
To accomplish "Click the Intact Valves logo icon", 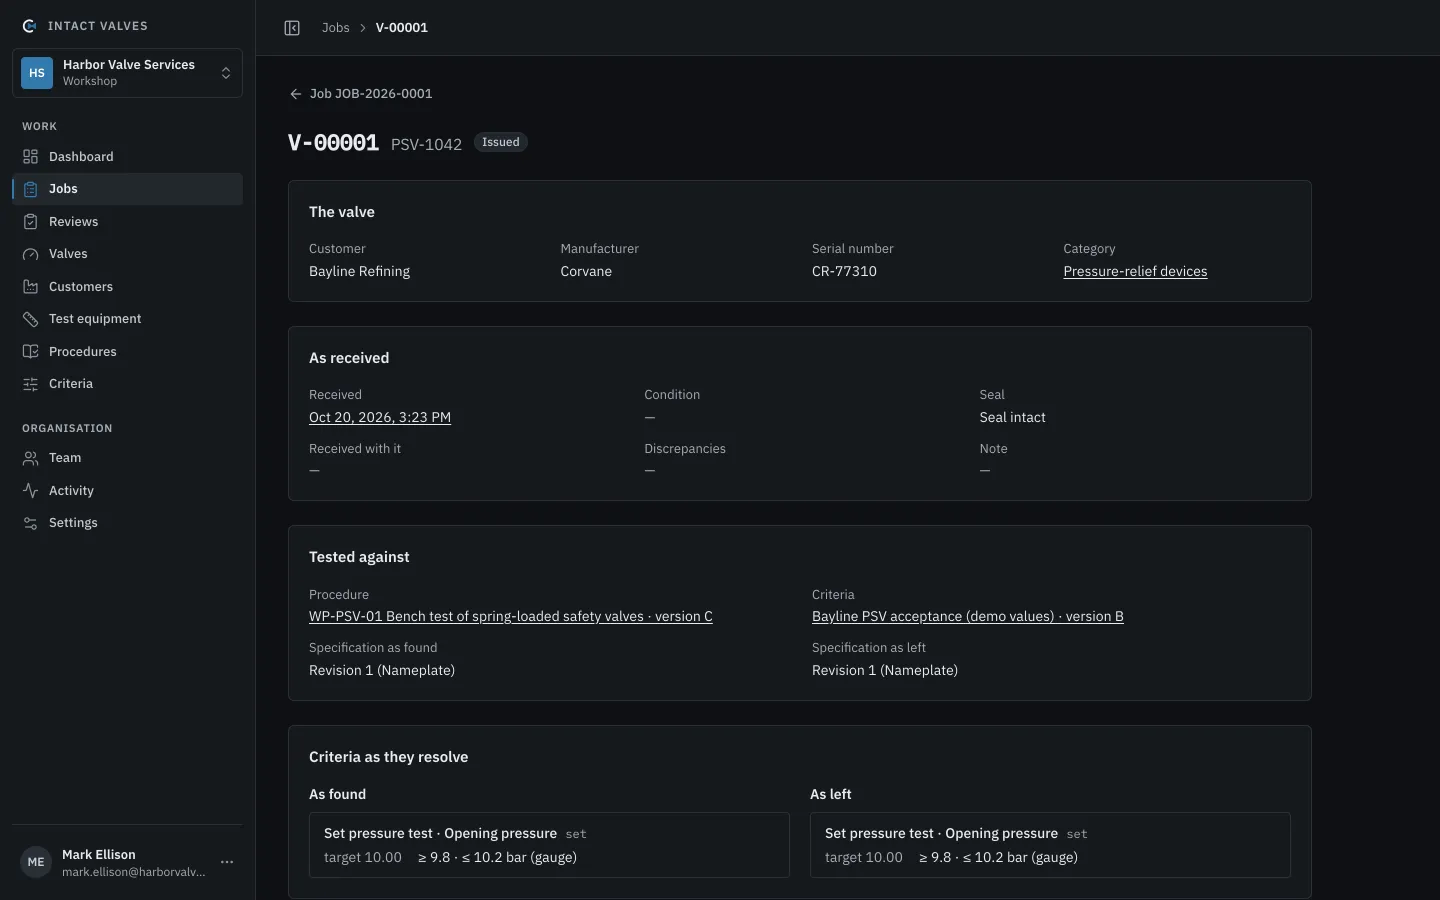I will pyautogui.click(x=30, y=26).
